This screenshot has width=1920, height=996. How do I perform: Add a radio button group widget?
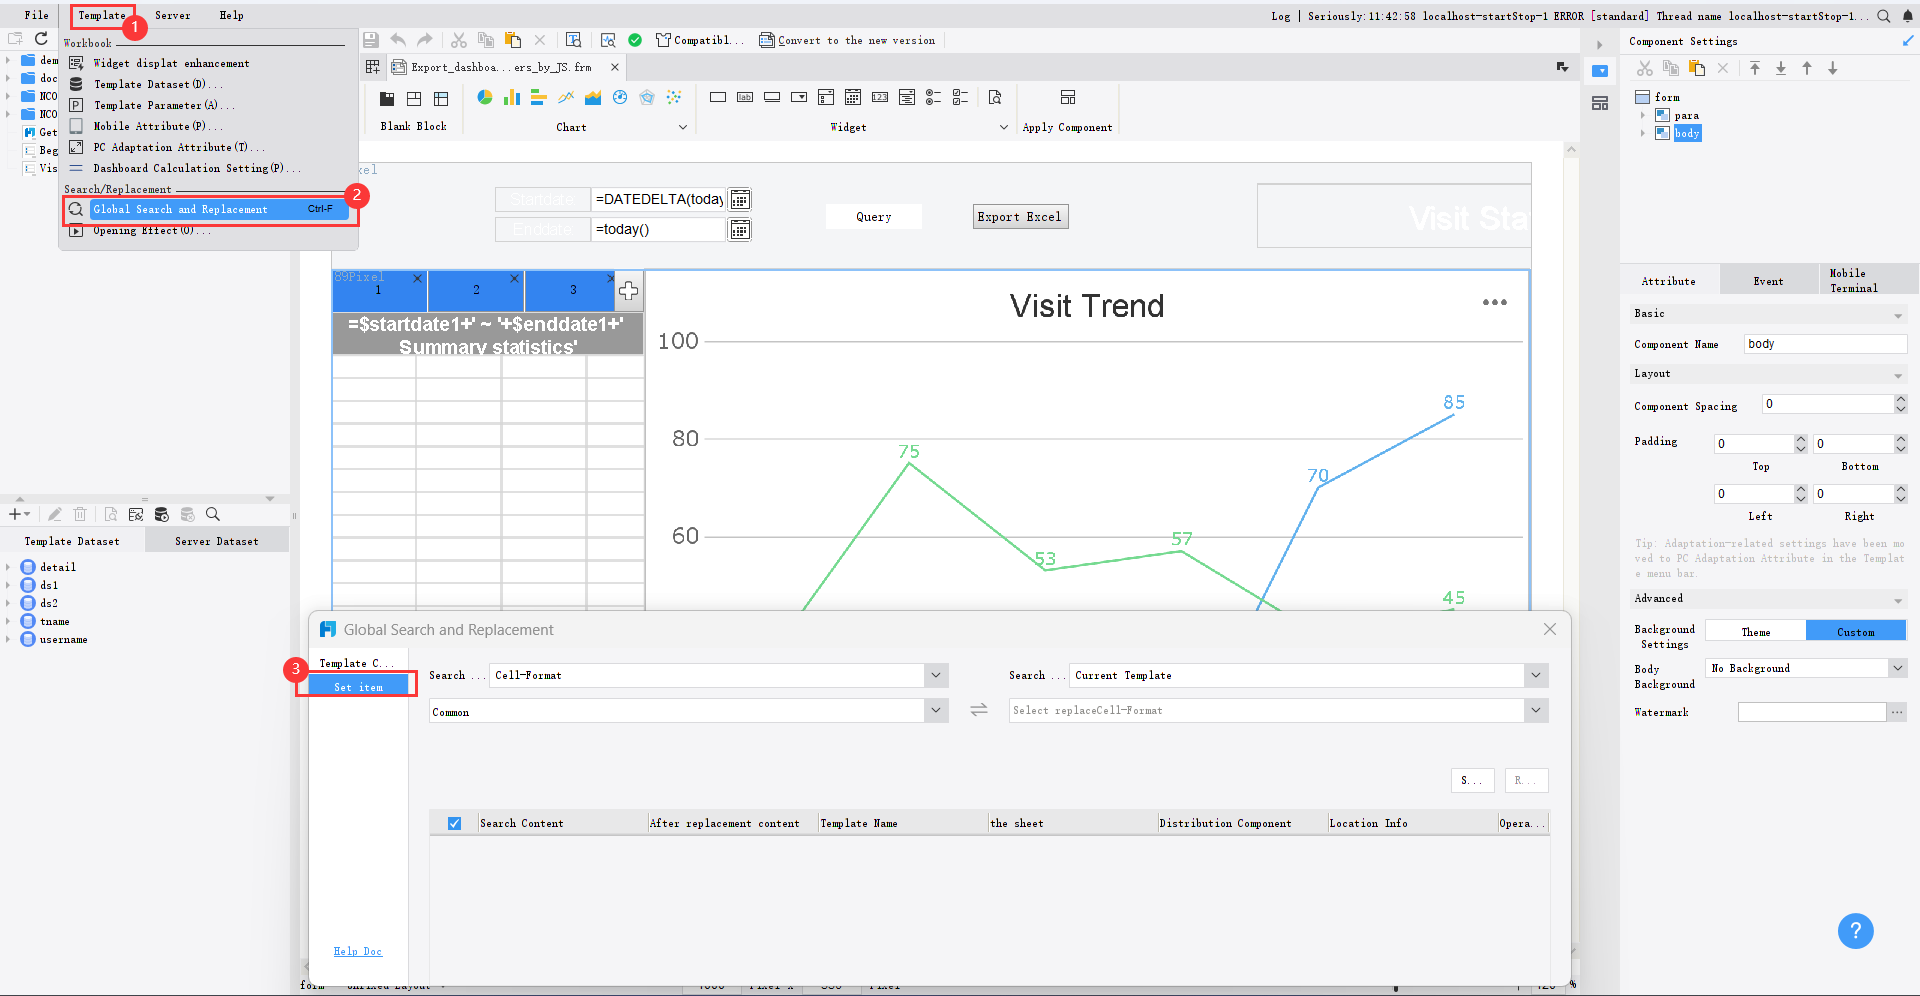(933, 97)
